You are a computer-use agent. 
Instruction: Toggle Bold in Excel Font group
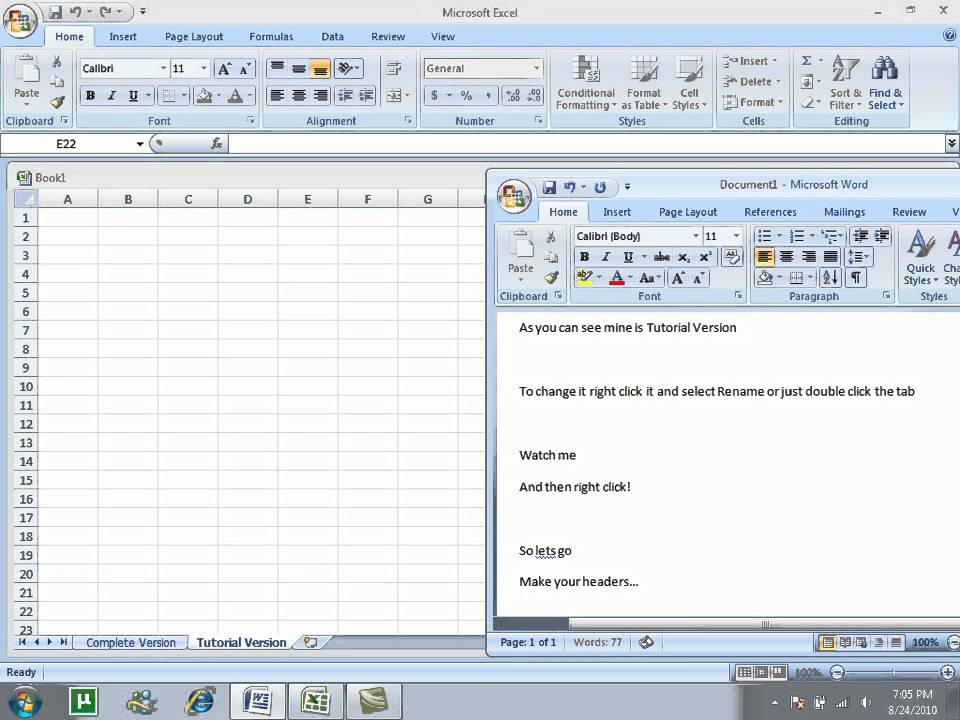click(91, 96)
